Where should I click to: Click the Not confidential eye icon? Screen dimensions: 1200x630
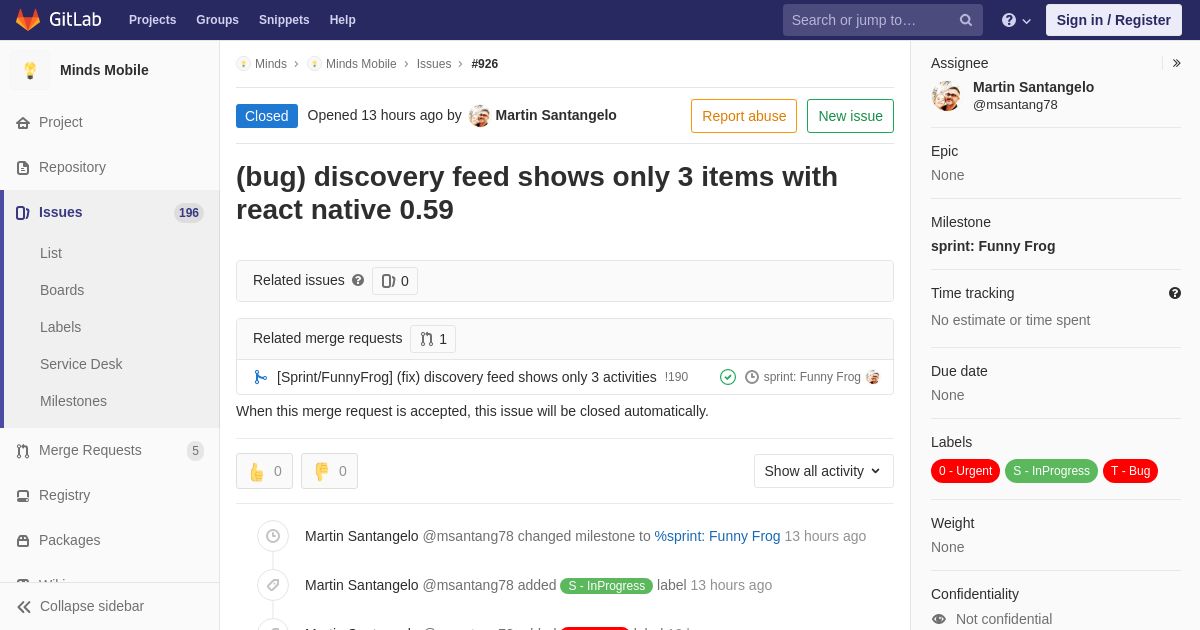(x=939, y=619)
